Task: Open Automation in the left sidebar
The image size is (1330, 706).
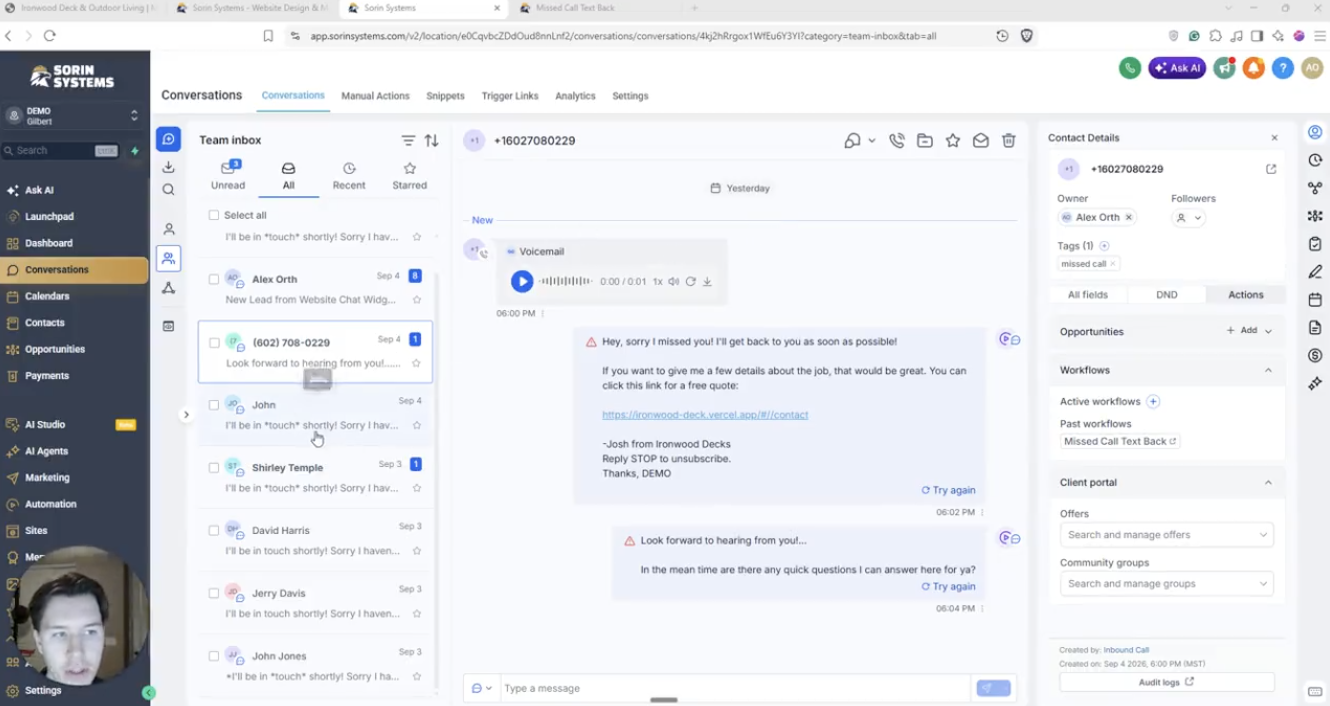Action: [x=50, y=504]
